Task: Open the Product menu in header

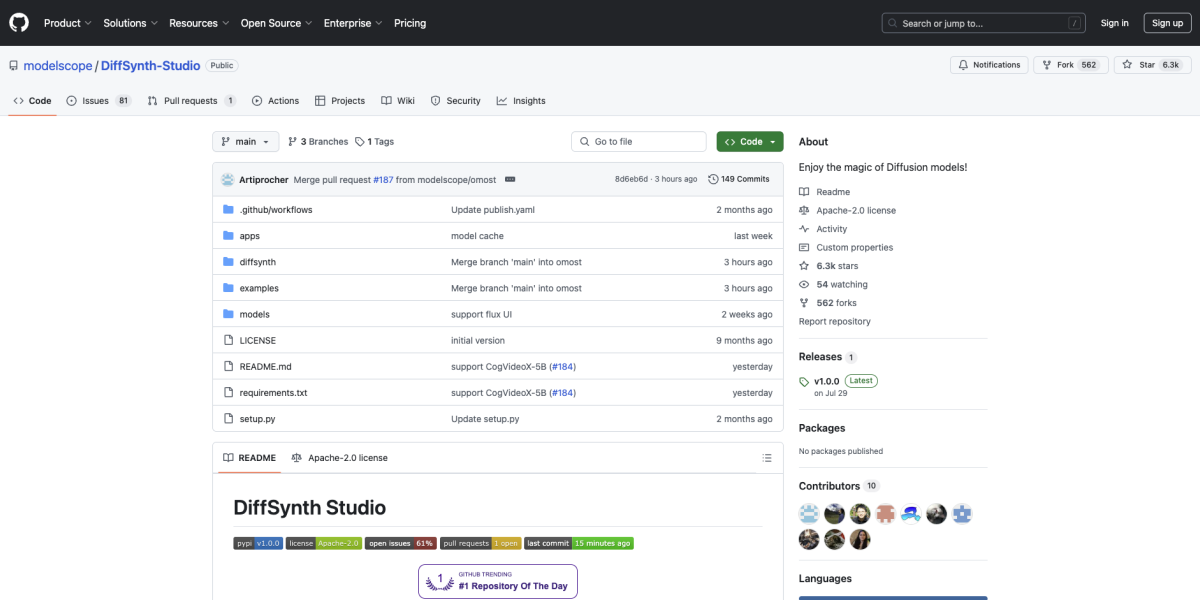Action: point(68,23)
